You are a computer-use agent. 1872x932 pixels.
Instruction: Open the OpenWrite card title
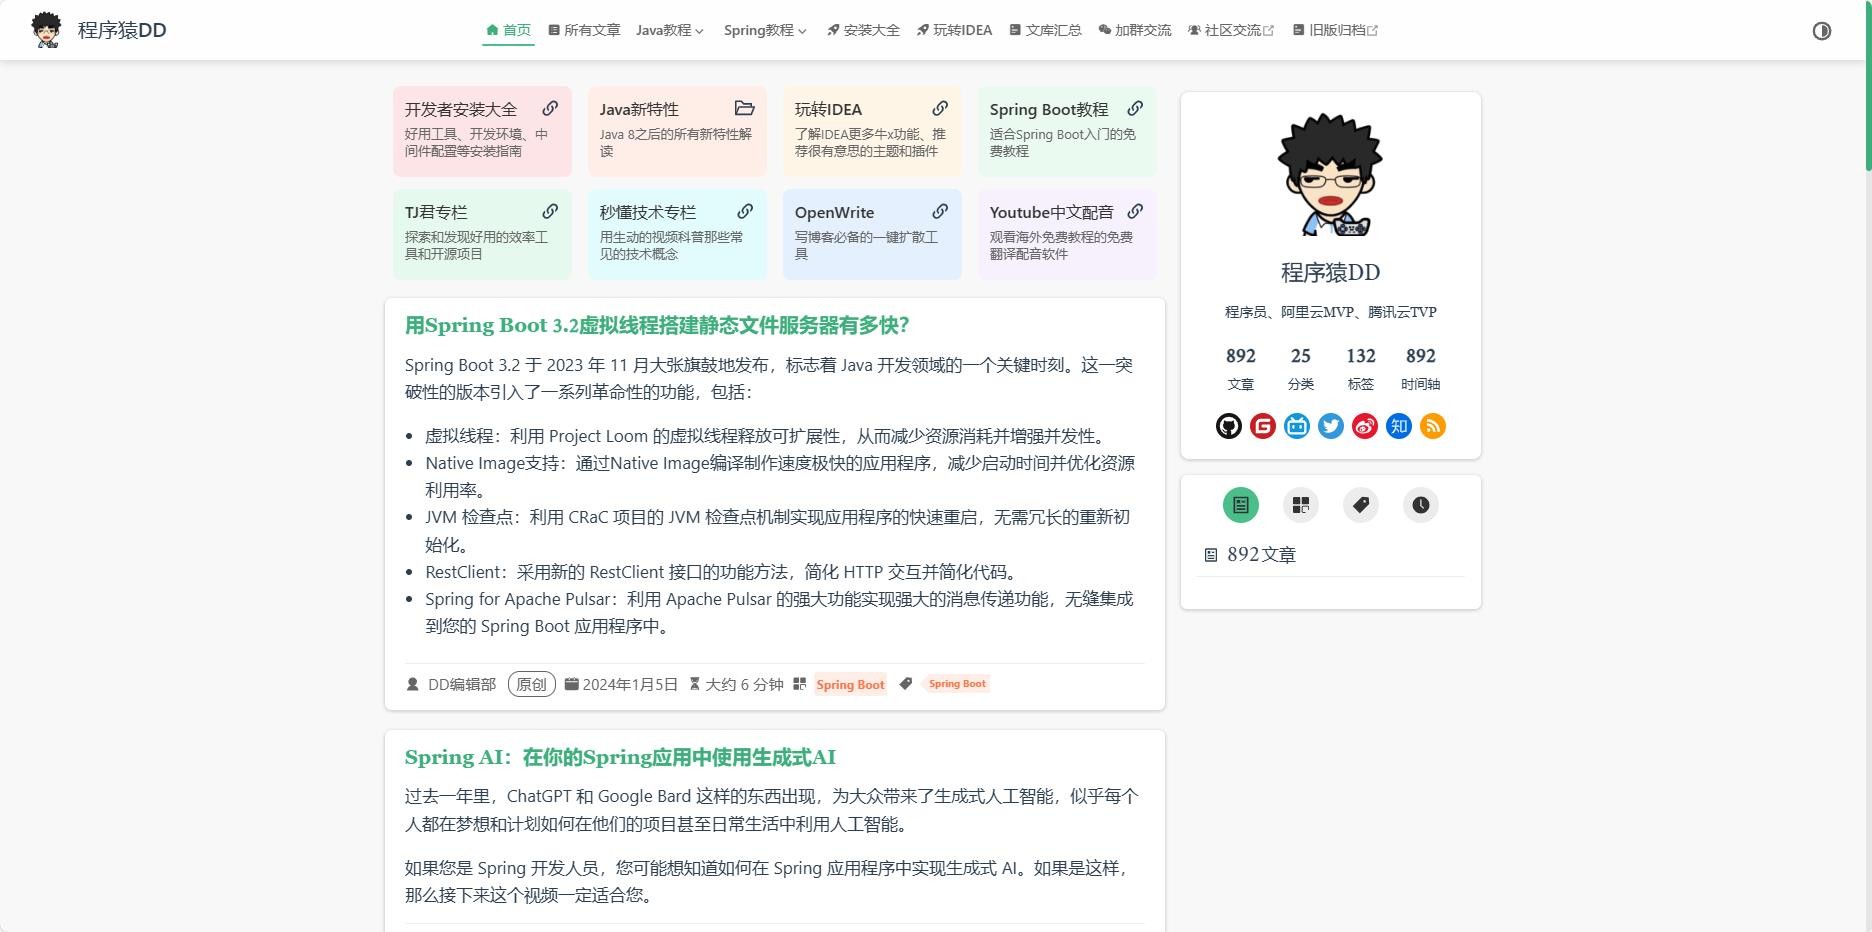(834, 212)
